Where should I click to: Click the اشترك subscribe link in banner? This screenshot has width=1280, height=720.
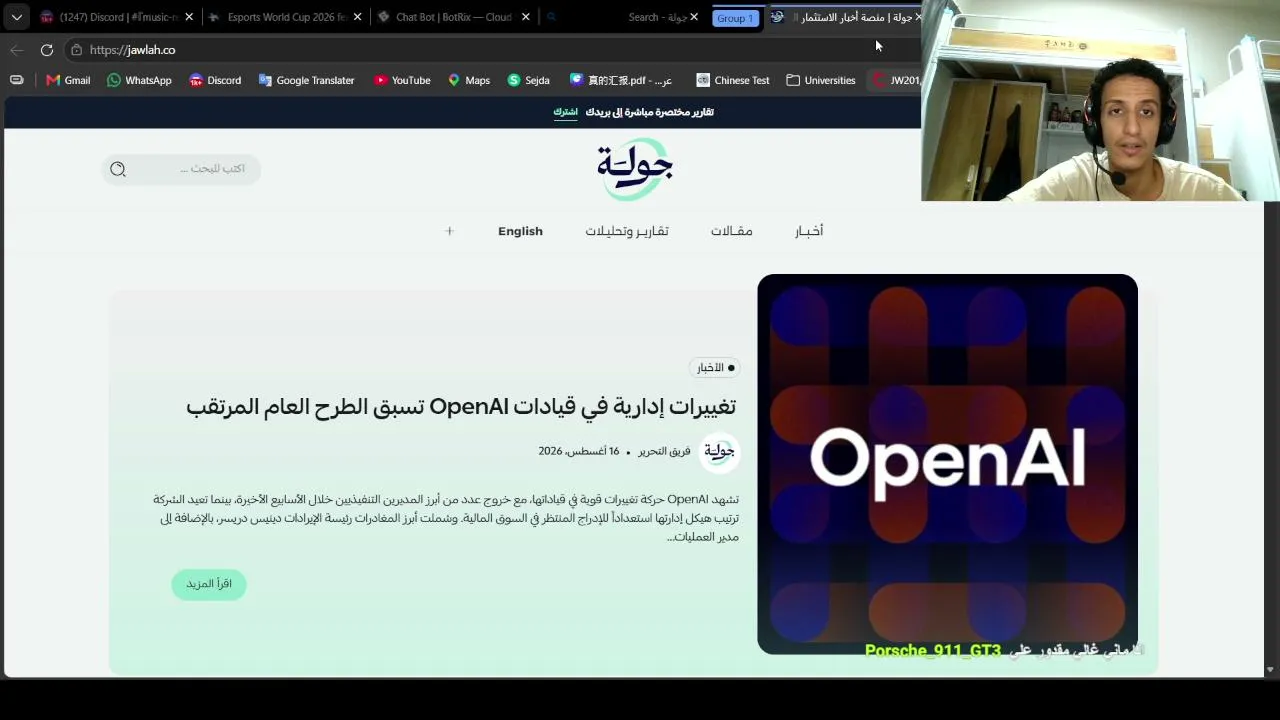tap(566, 112)
